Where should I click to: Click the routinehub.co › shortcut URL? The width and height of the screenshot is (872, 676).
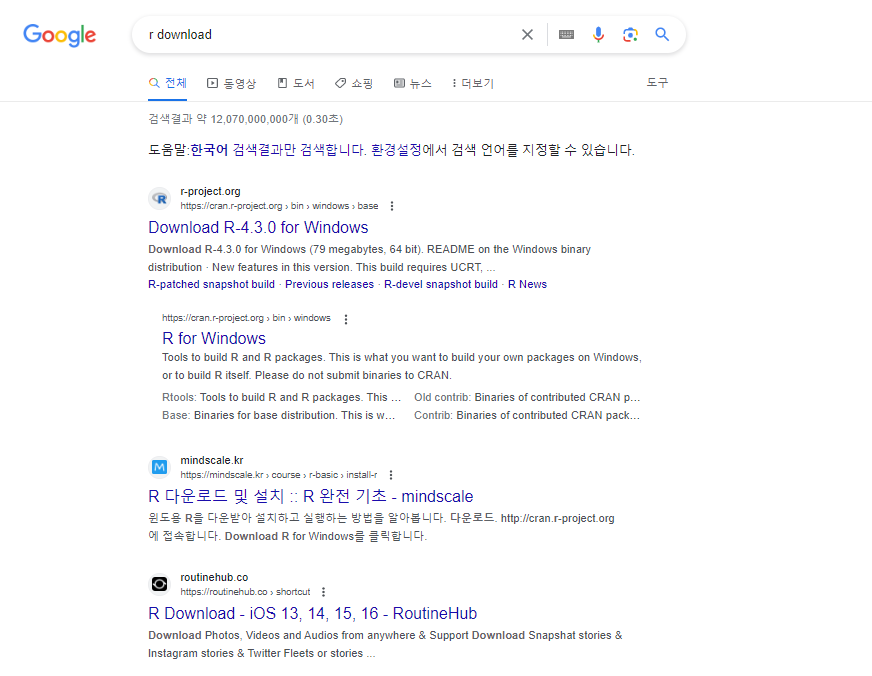coord(245,592)
